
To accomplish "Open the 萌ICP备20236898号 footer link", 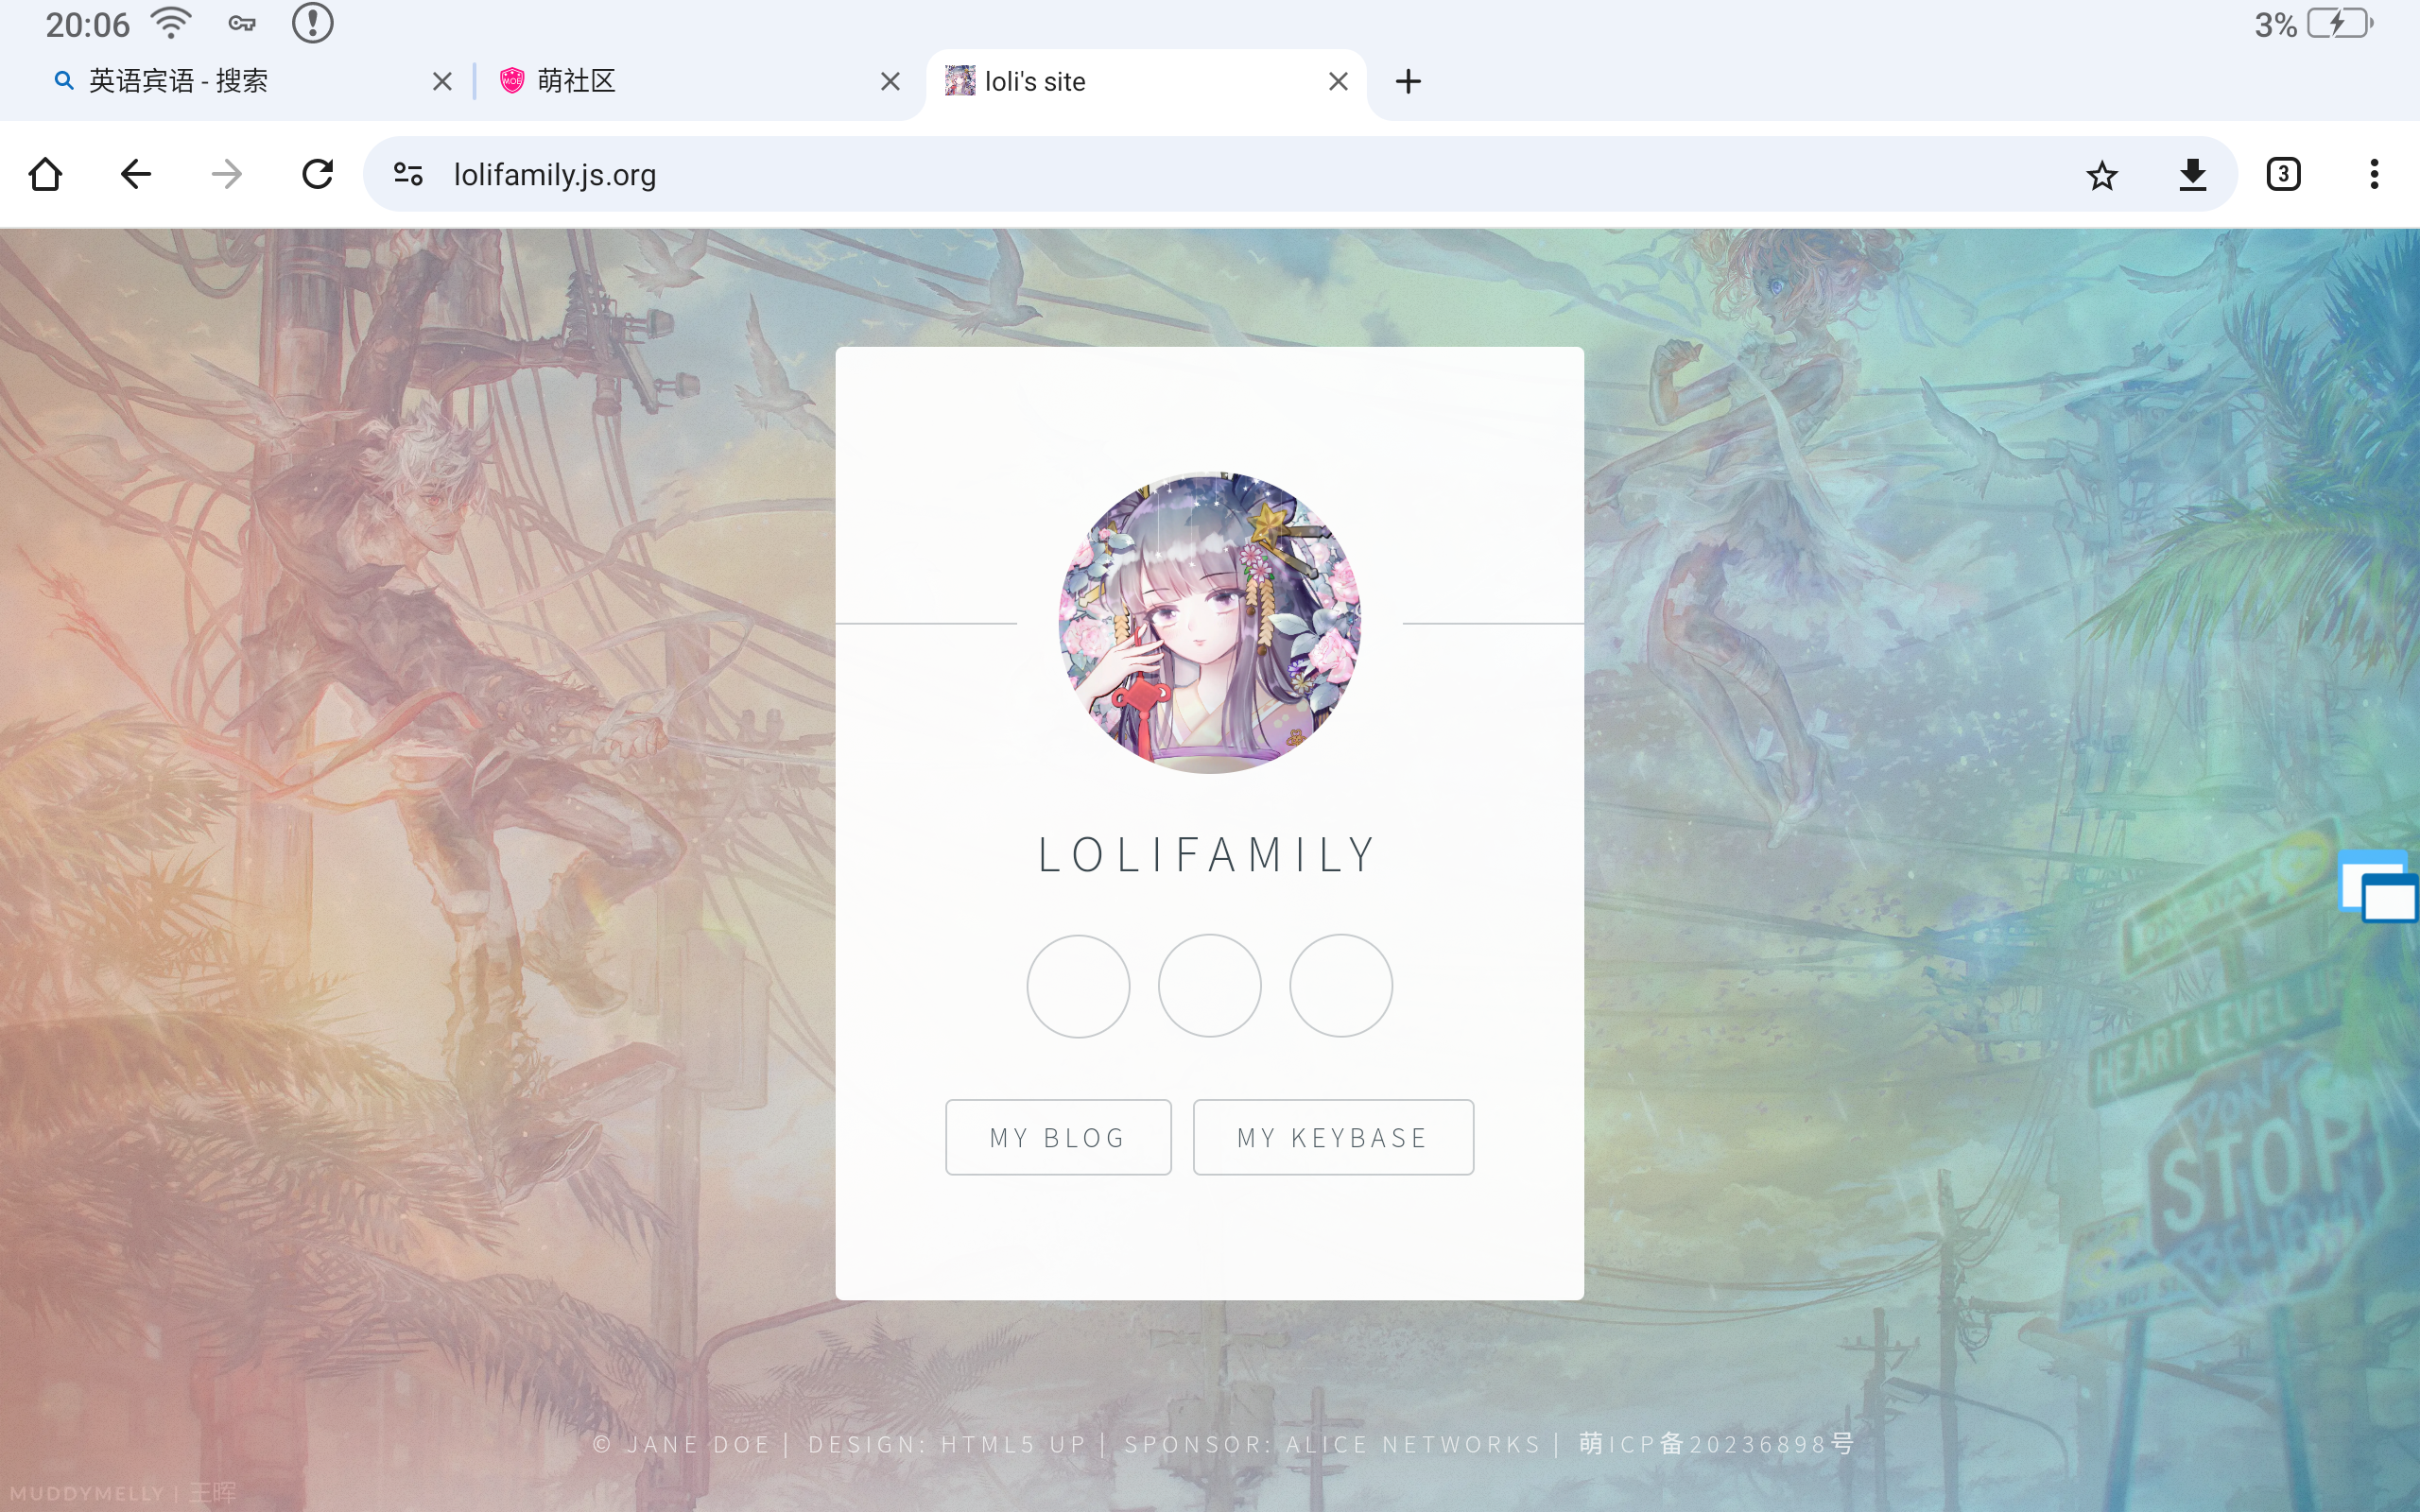I will tap(1717, 1444).
